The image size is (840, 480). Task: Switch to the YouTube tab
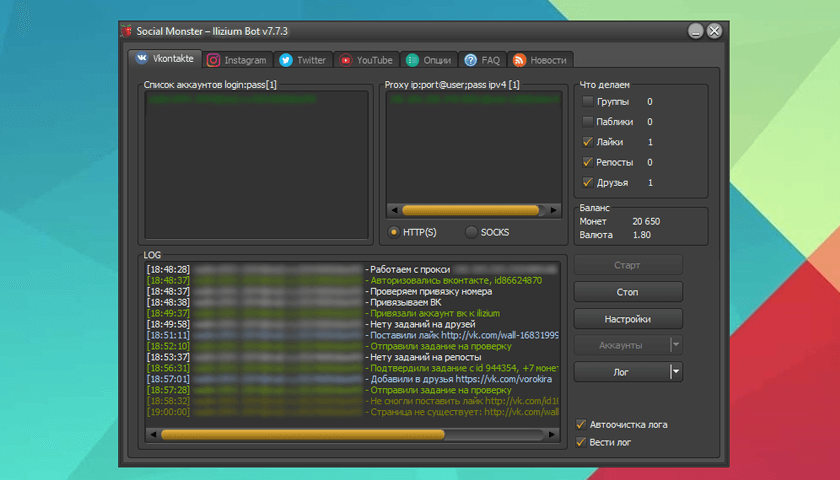tap(368, 60)
